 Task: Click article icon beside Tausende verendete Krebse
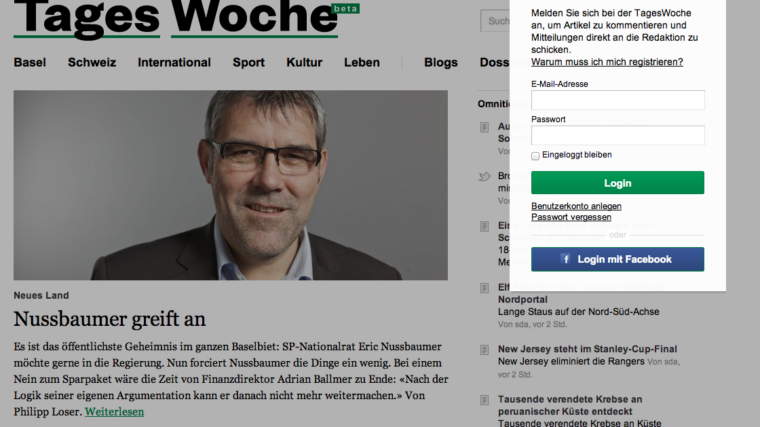(484, 400)
